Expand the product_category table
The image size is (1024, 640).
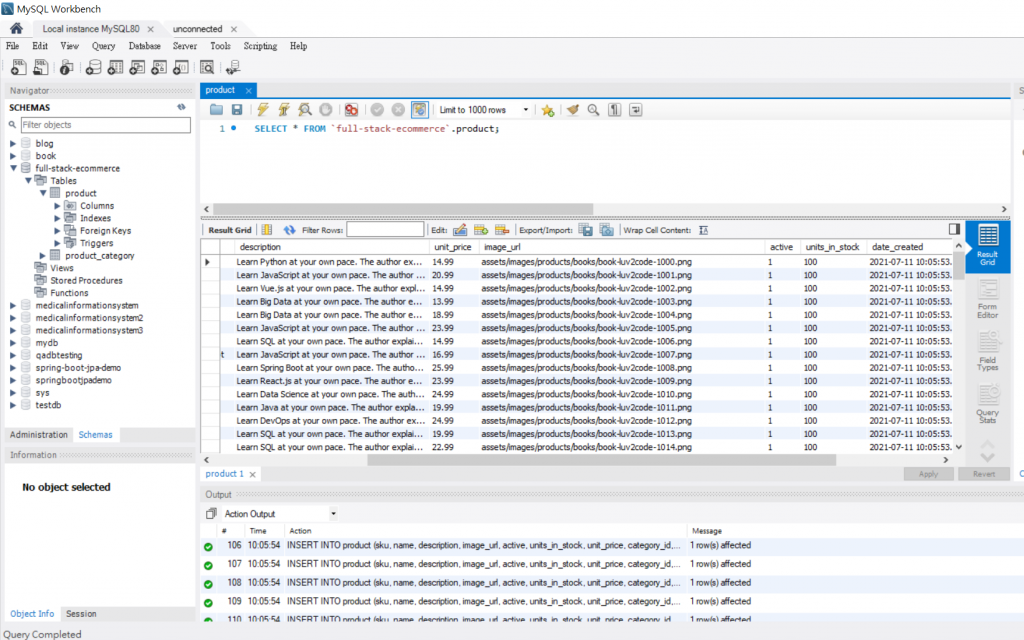click(x=42, y=255)
